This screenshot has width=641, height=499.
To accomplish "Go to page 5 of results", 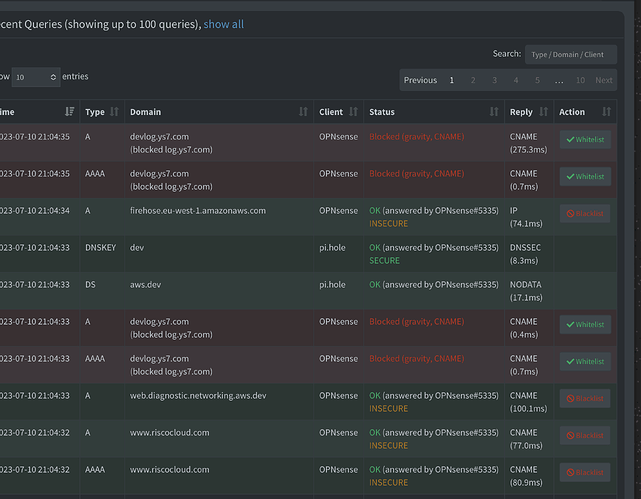I will pyautogui.click(x=537, y=80).
